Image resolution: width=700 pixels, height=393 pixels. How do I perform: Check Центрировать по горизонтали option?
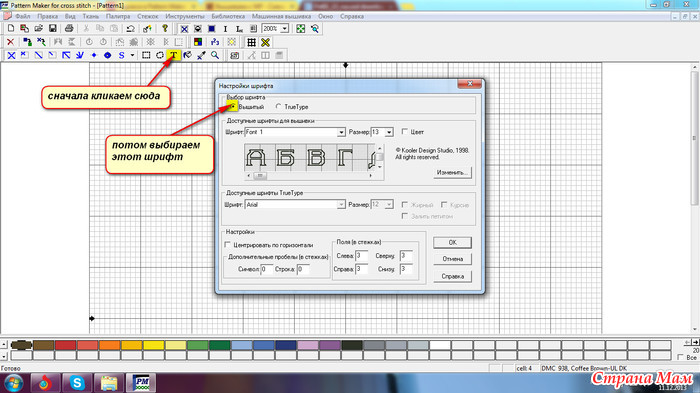coord(228,245)
